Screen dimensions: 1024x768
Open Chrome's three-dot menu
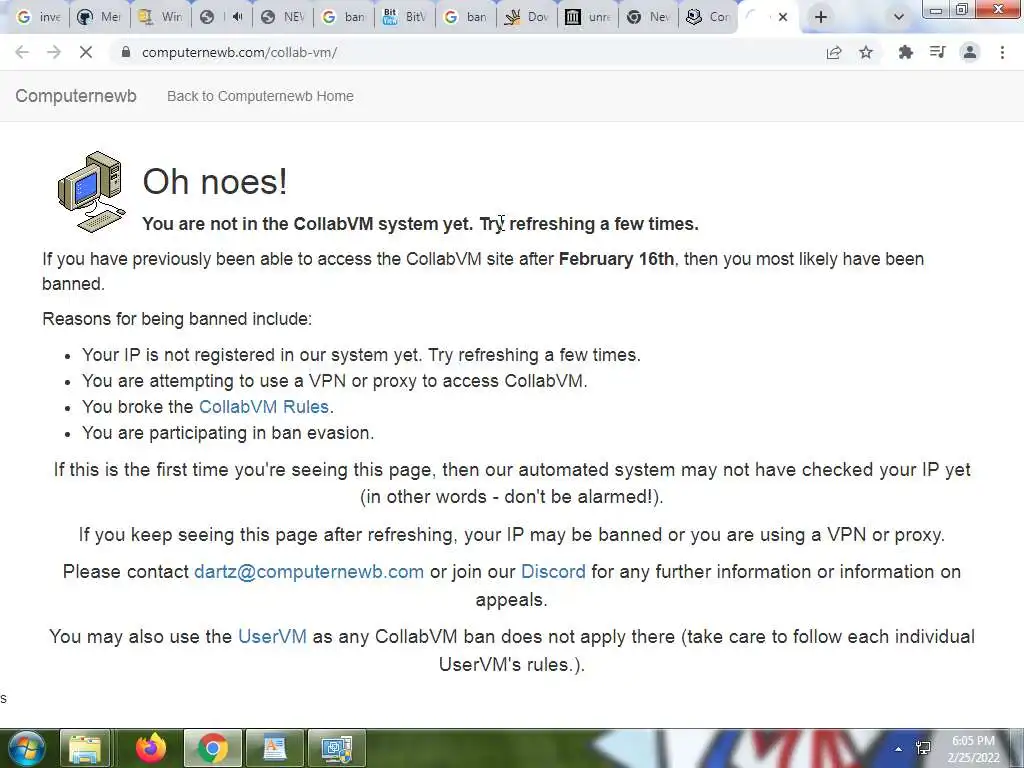[1002, 52]
